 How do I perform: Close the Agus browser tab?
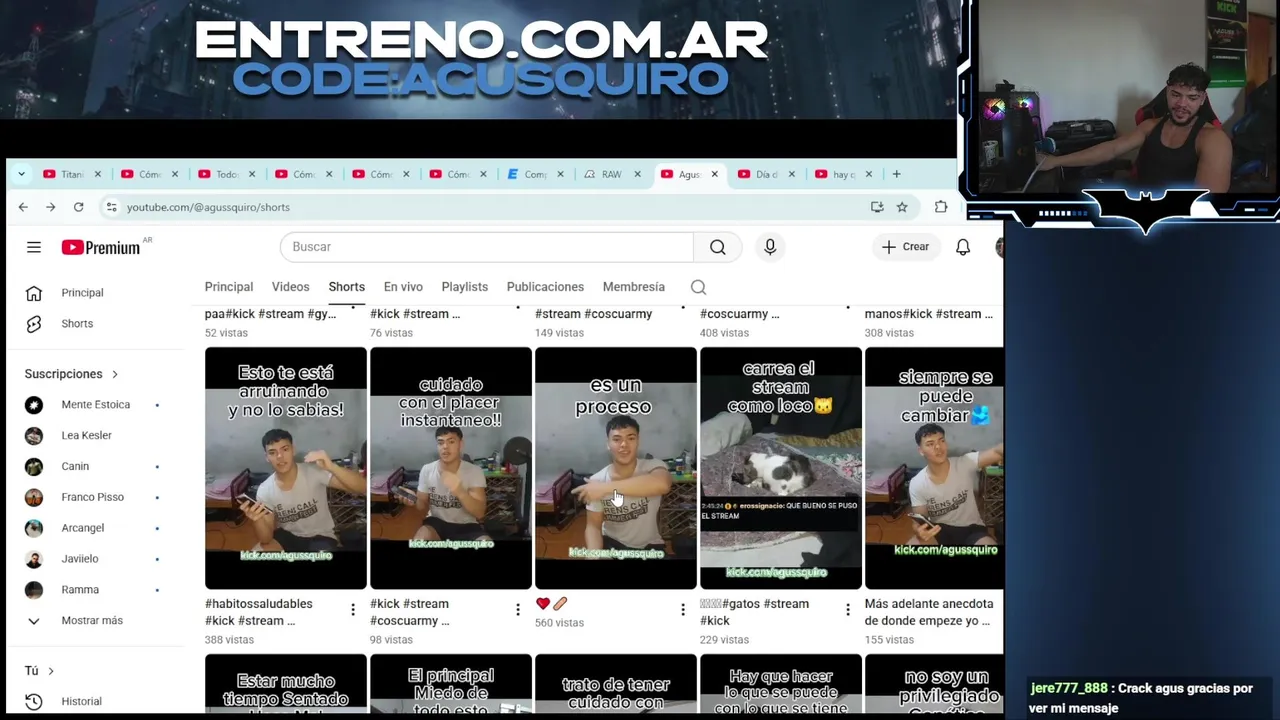[x=714, y=174]
